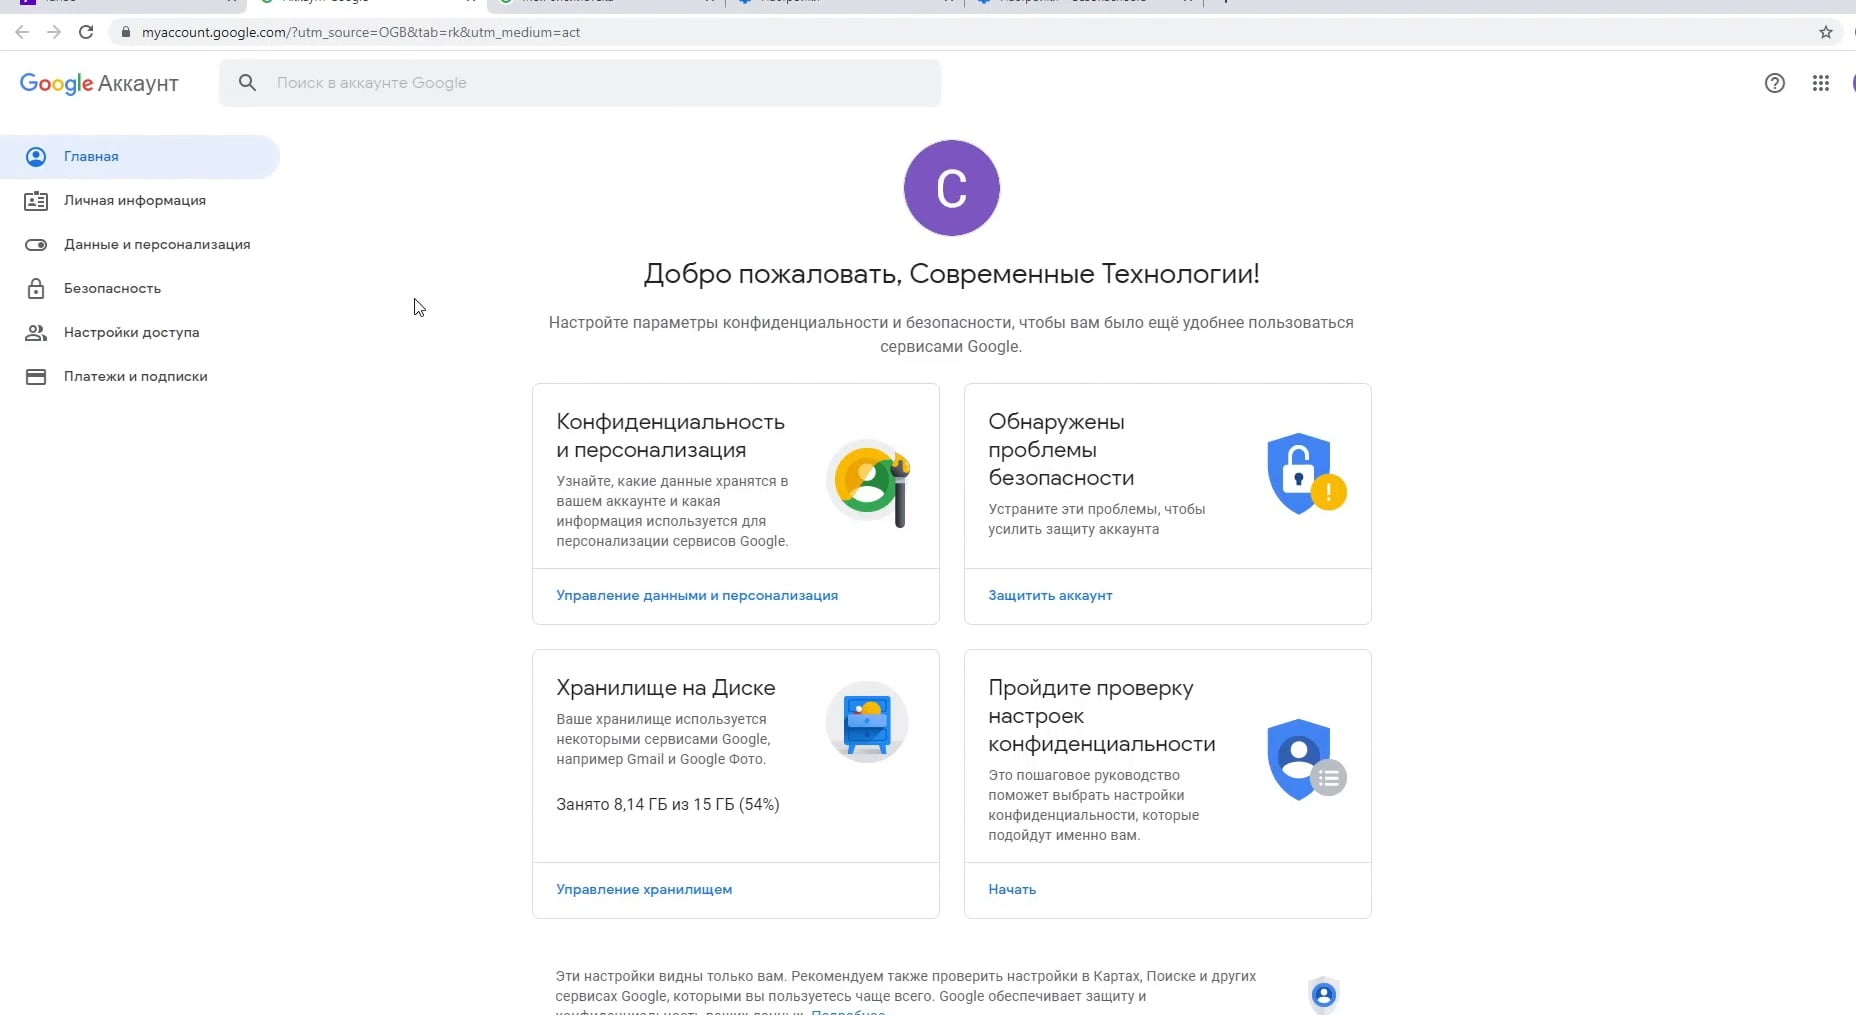Click Начать to start privacy checkup

pos(1012,890)
